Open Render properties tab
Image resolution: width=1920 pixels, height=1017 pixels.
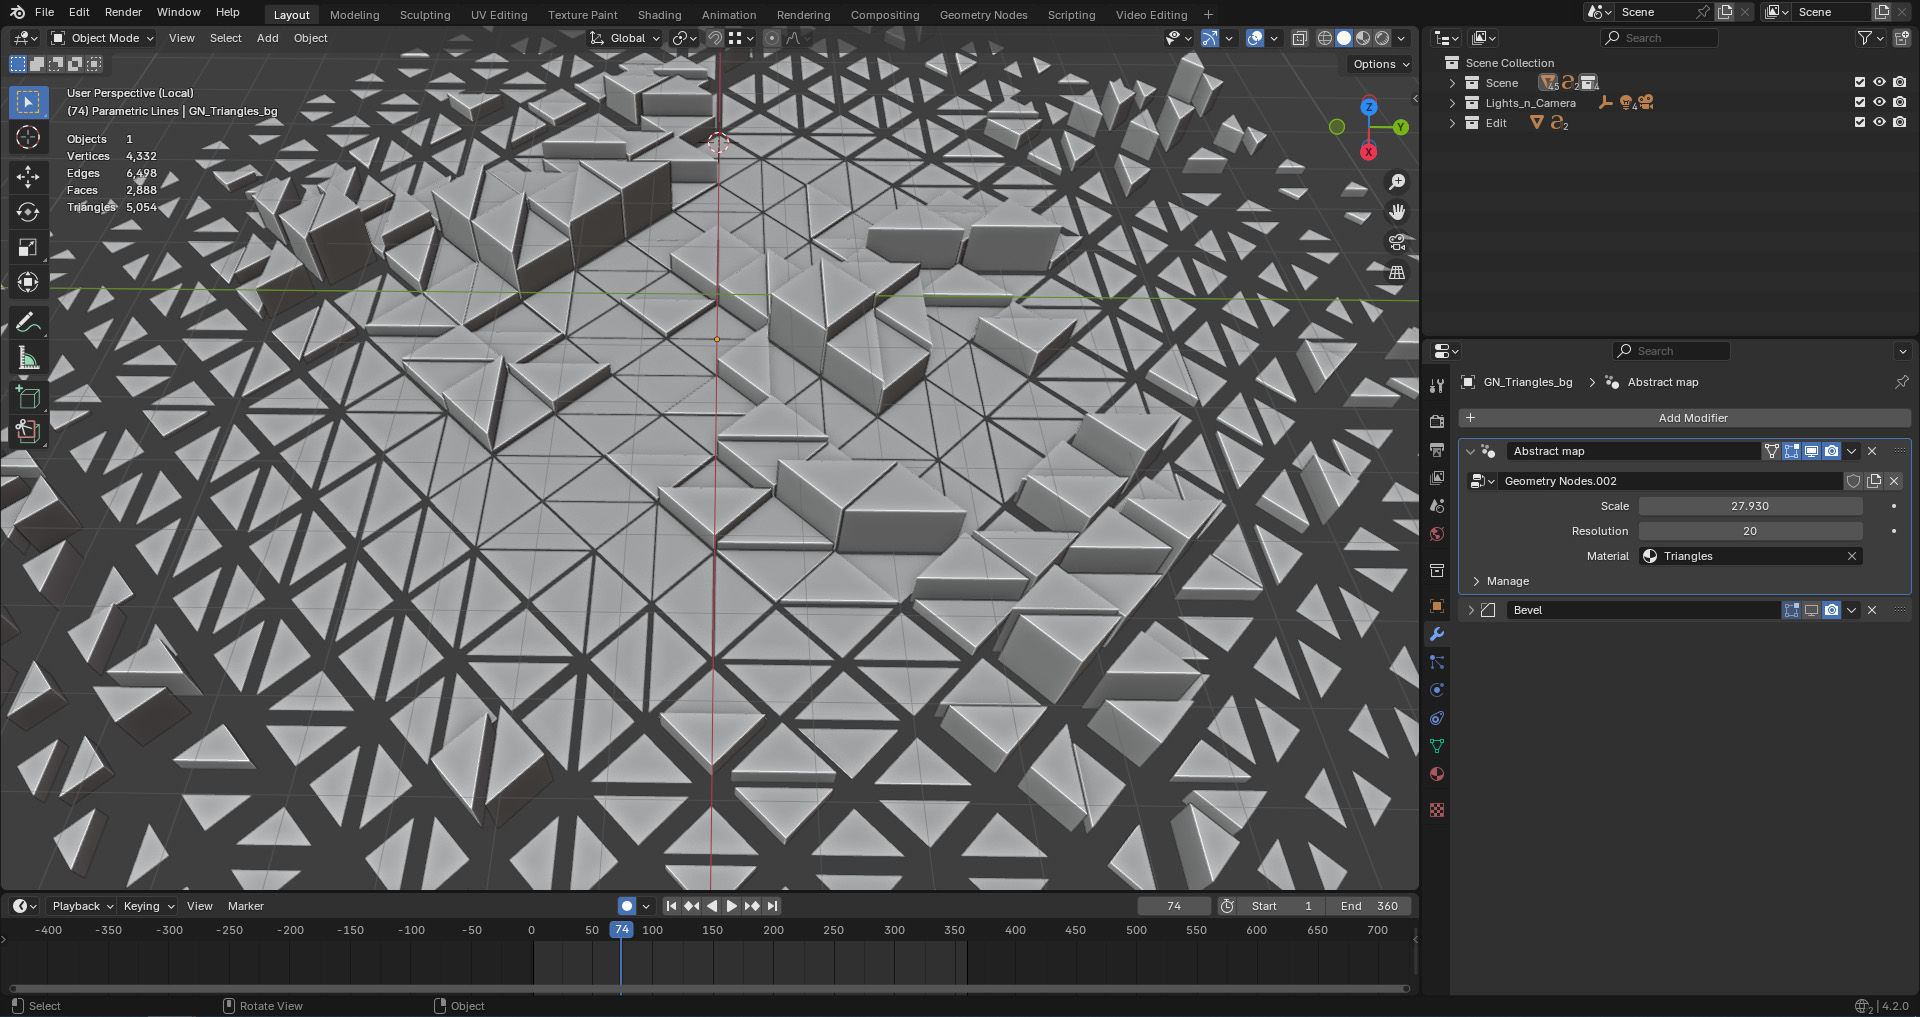coord(1437,421)
